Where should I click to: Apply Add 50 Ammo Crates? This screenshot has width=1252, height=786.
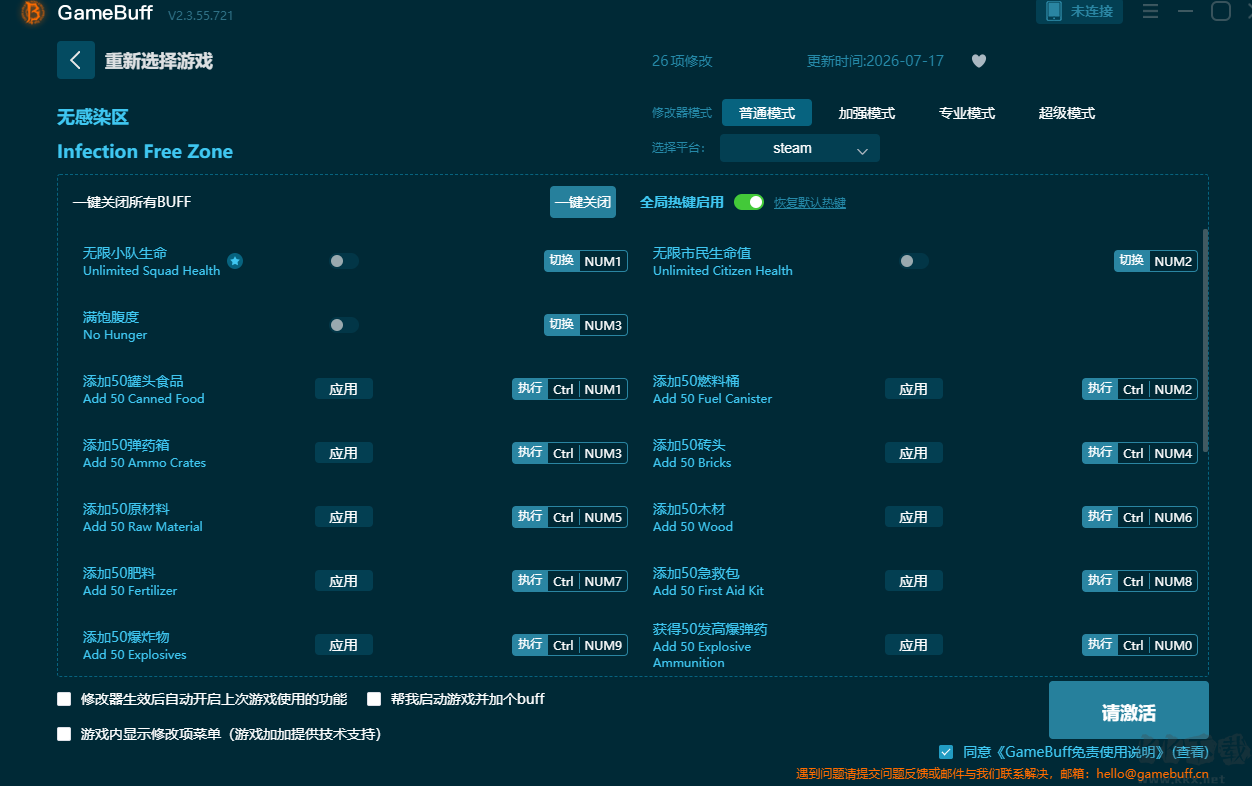[x=344, y=453]
